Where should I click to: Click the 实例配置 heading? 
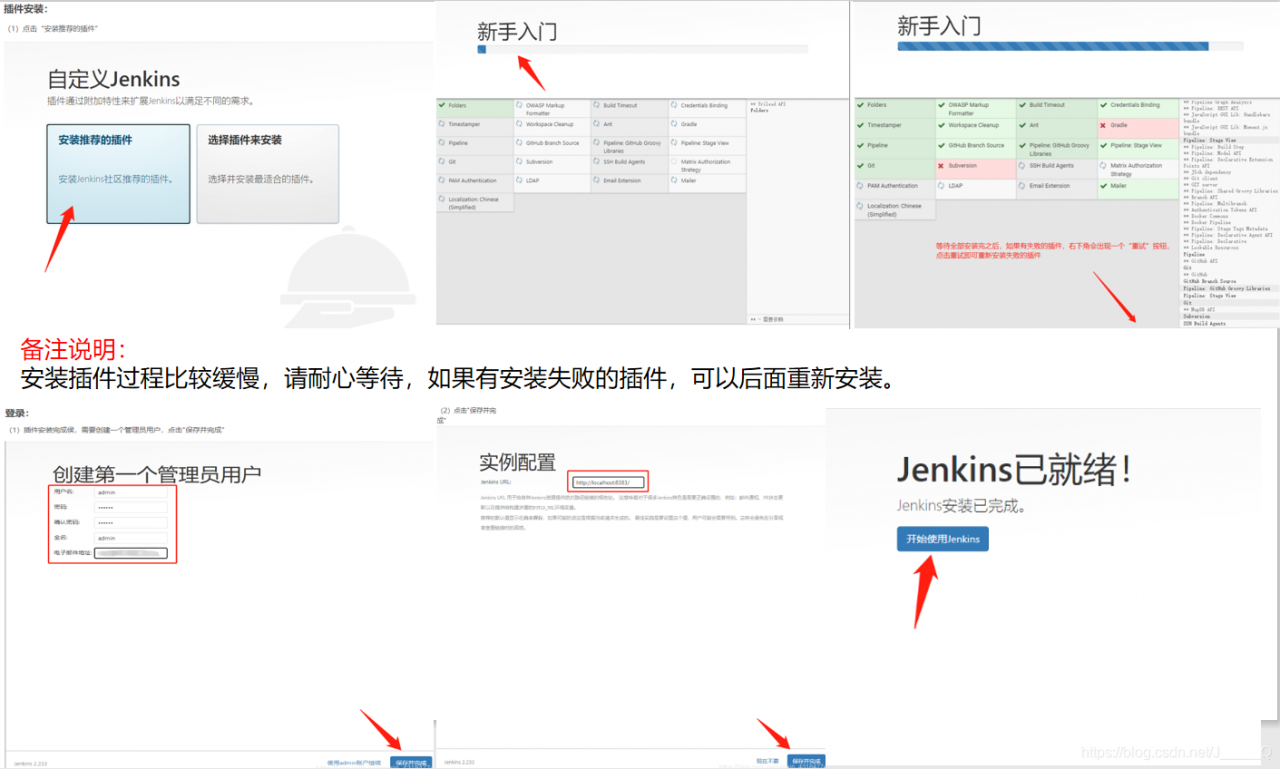coord(517,462)
